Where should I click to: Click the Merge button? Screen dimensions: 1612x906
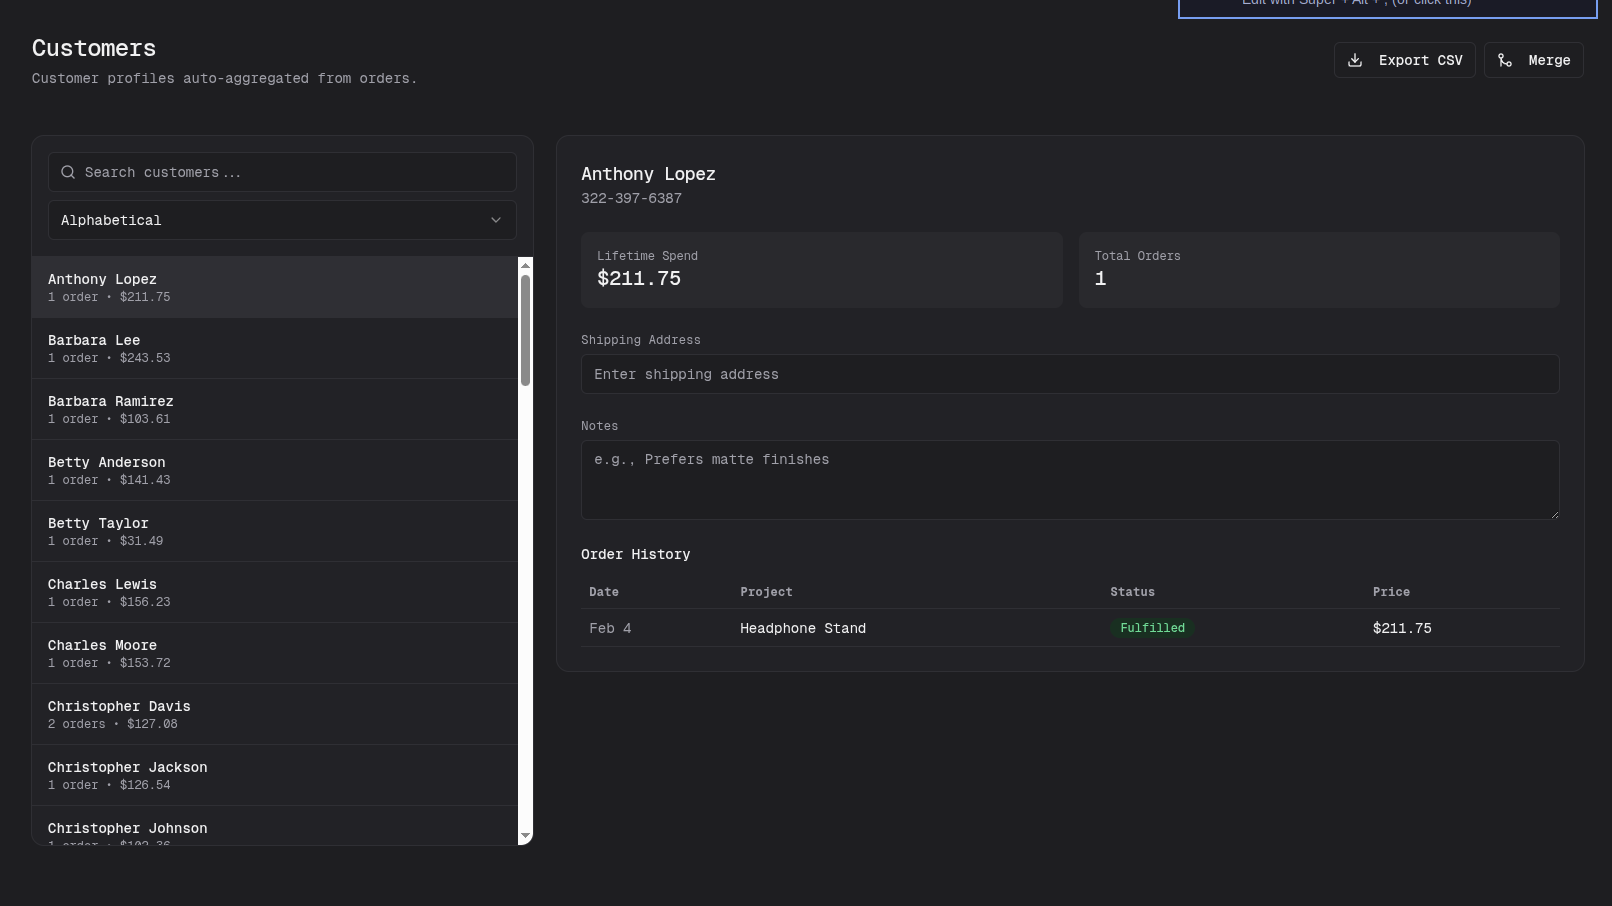[1533, 60]
